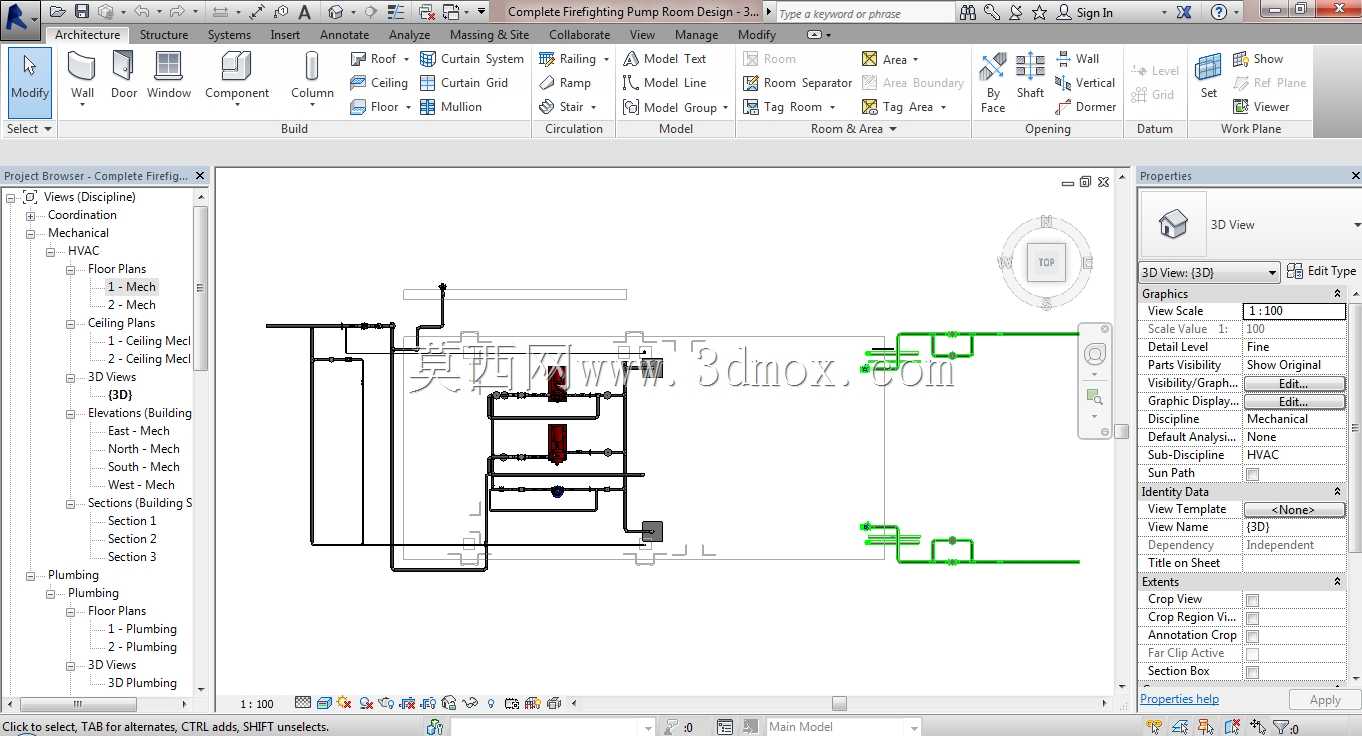Click the View Scale 1 : 100 field

coord(1294,312)
